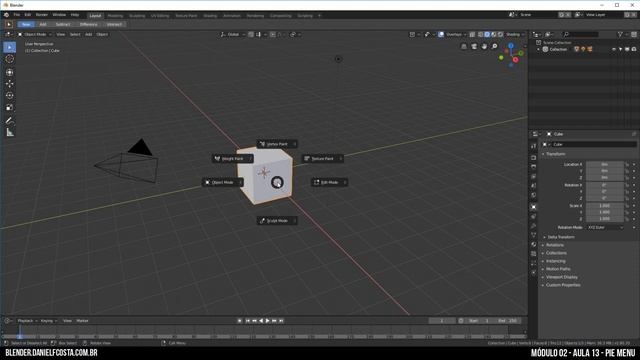
Task: Toggle viewport overlays button
Action: pyautogui.click(x=441, y=35)
